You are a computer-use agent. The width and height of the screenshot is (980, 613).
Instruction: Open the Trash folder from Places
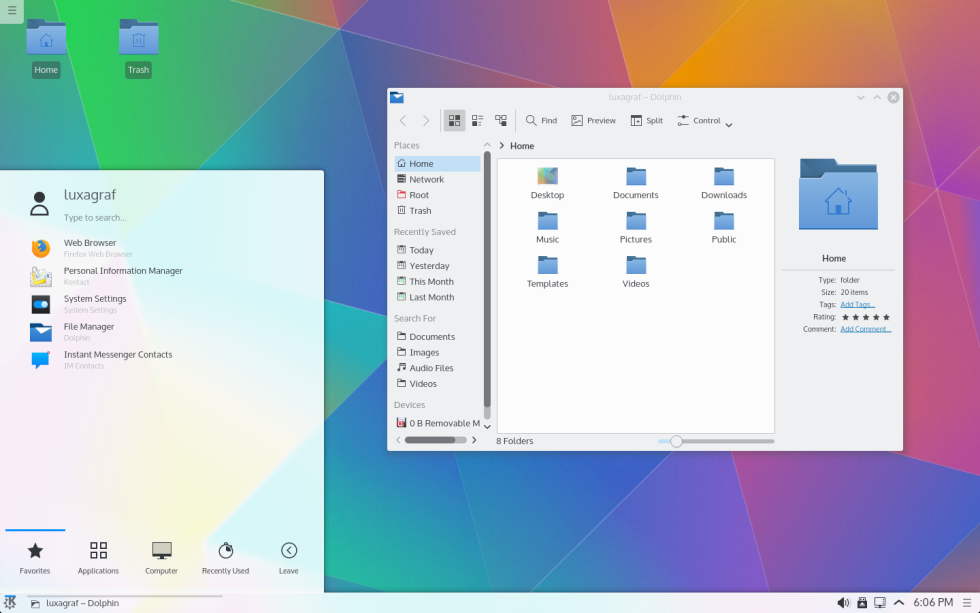417,210
